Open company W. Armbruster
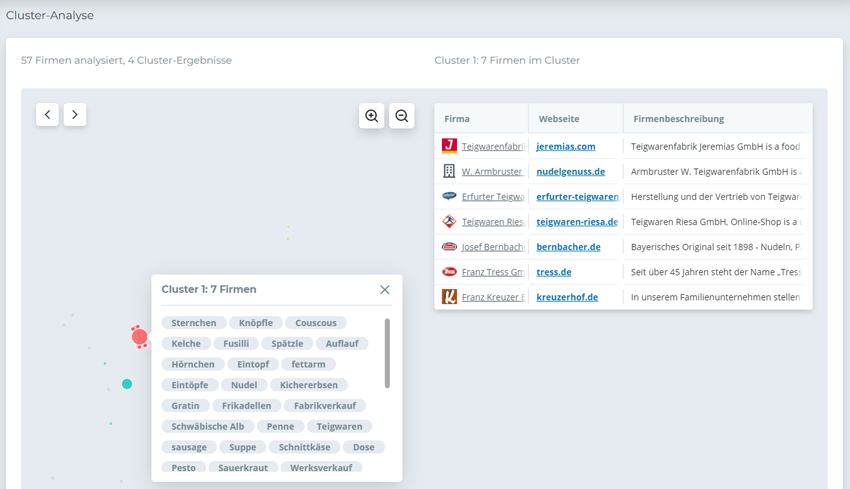Screen dimensions: 850x489 [493, 171]
